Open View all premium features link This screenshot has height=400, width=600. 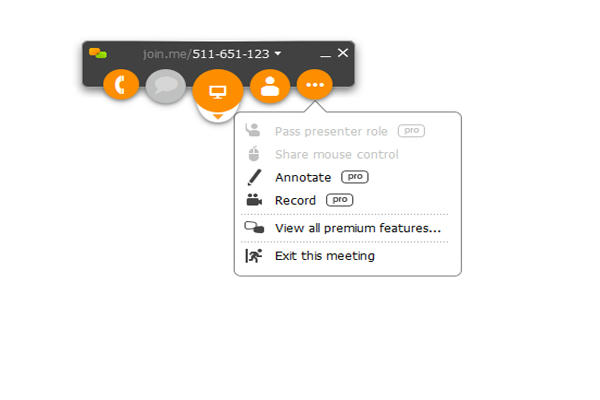click(x=358, y=228)
